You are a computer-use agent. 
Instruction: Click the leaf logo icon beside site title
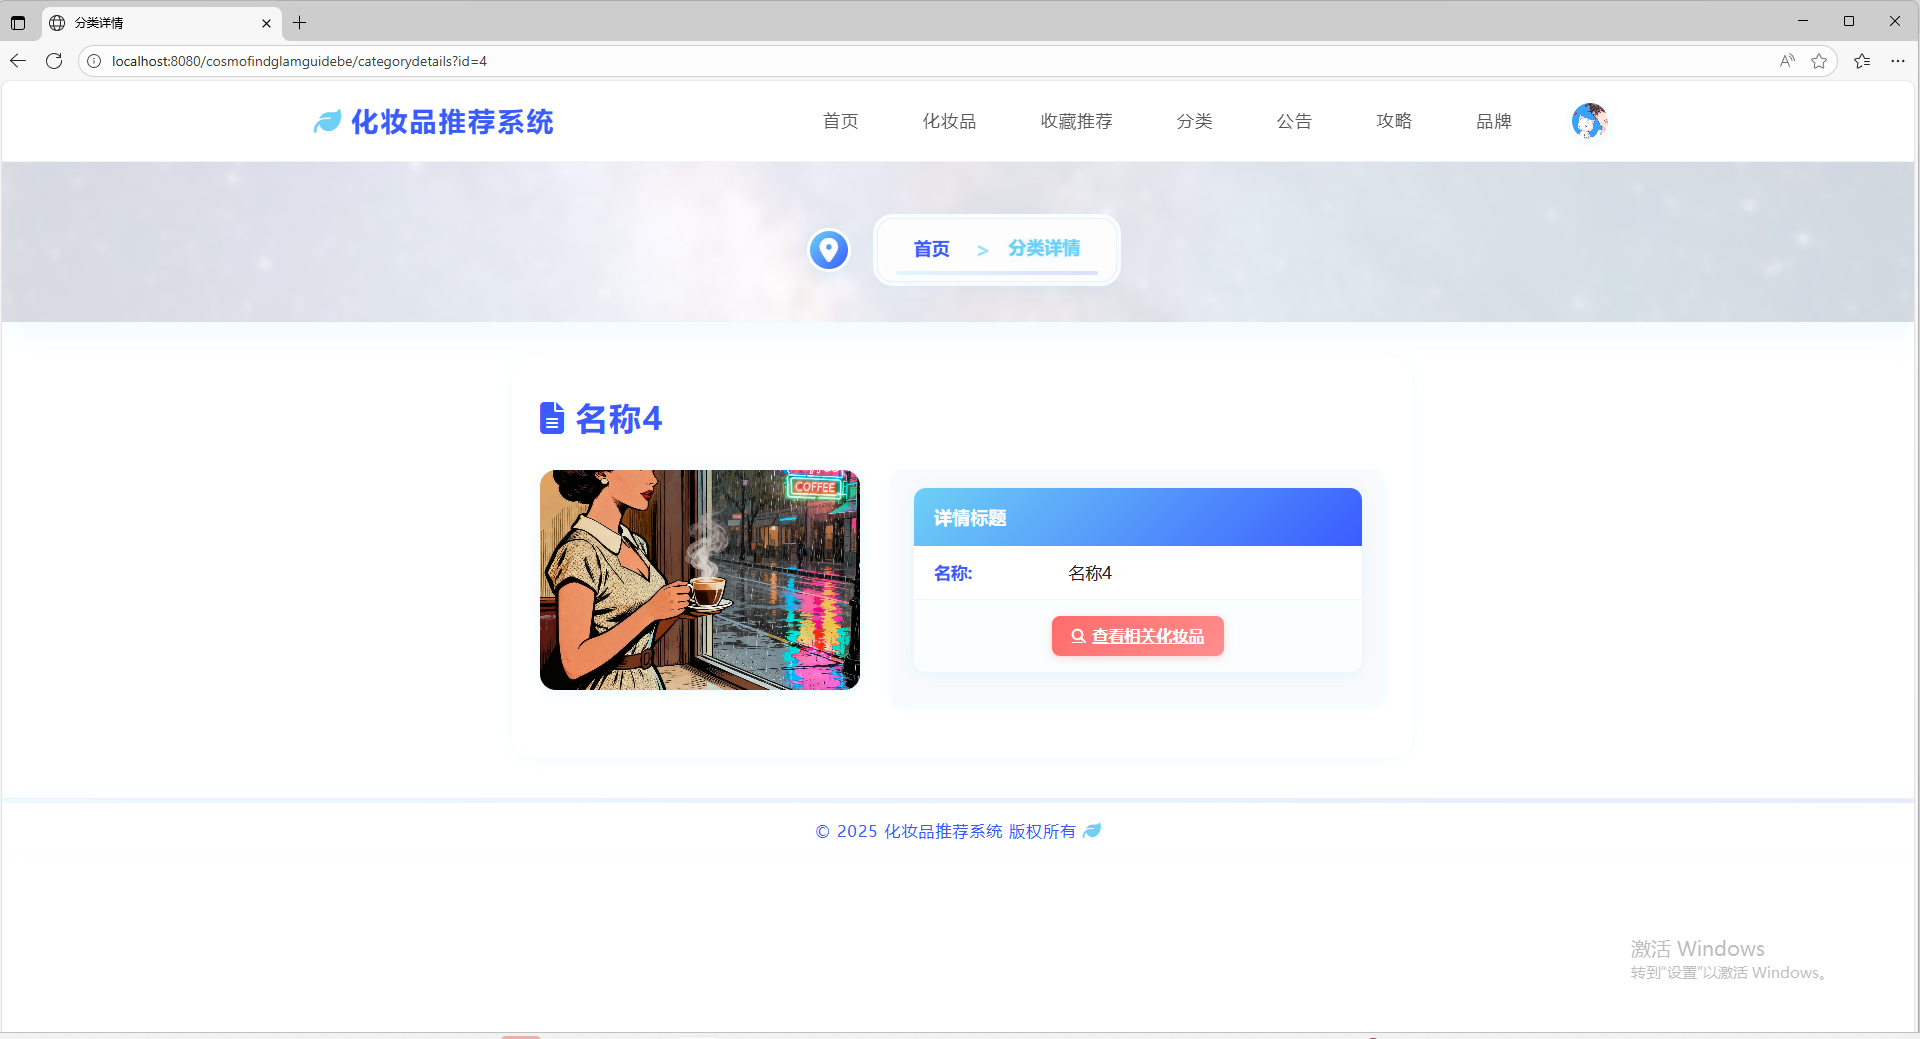point(327,122)
